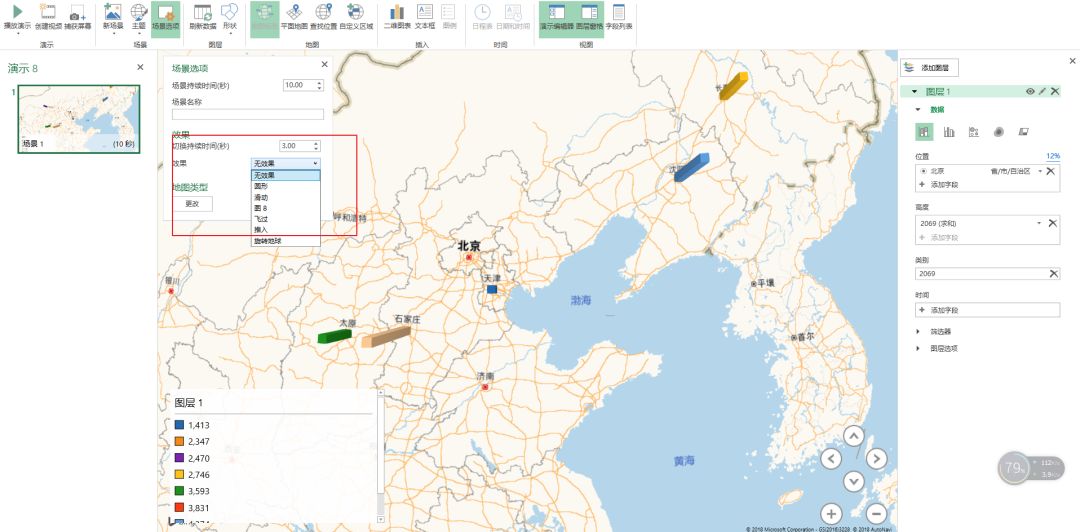1080x532 pixels.
Task: Select region chart type icon
Action: [x=1023, y=132]
